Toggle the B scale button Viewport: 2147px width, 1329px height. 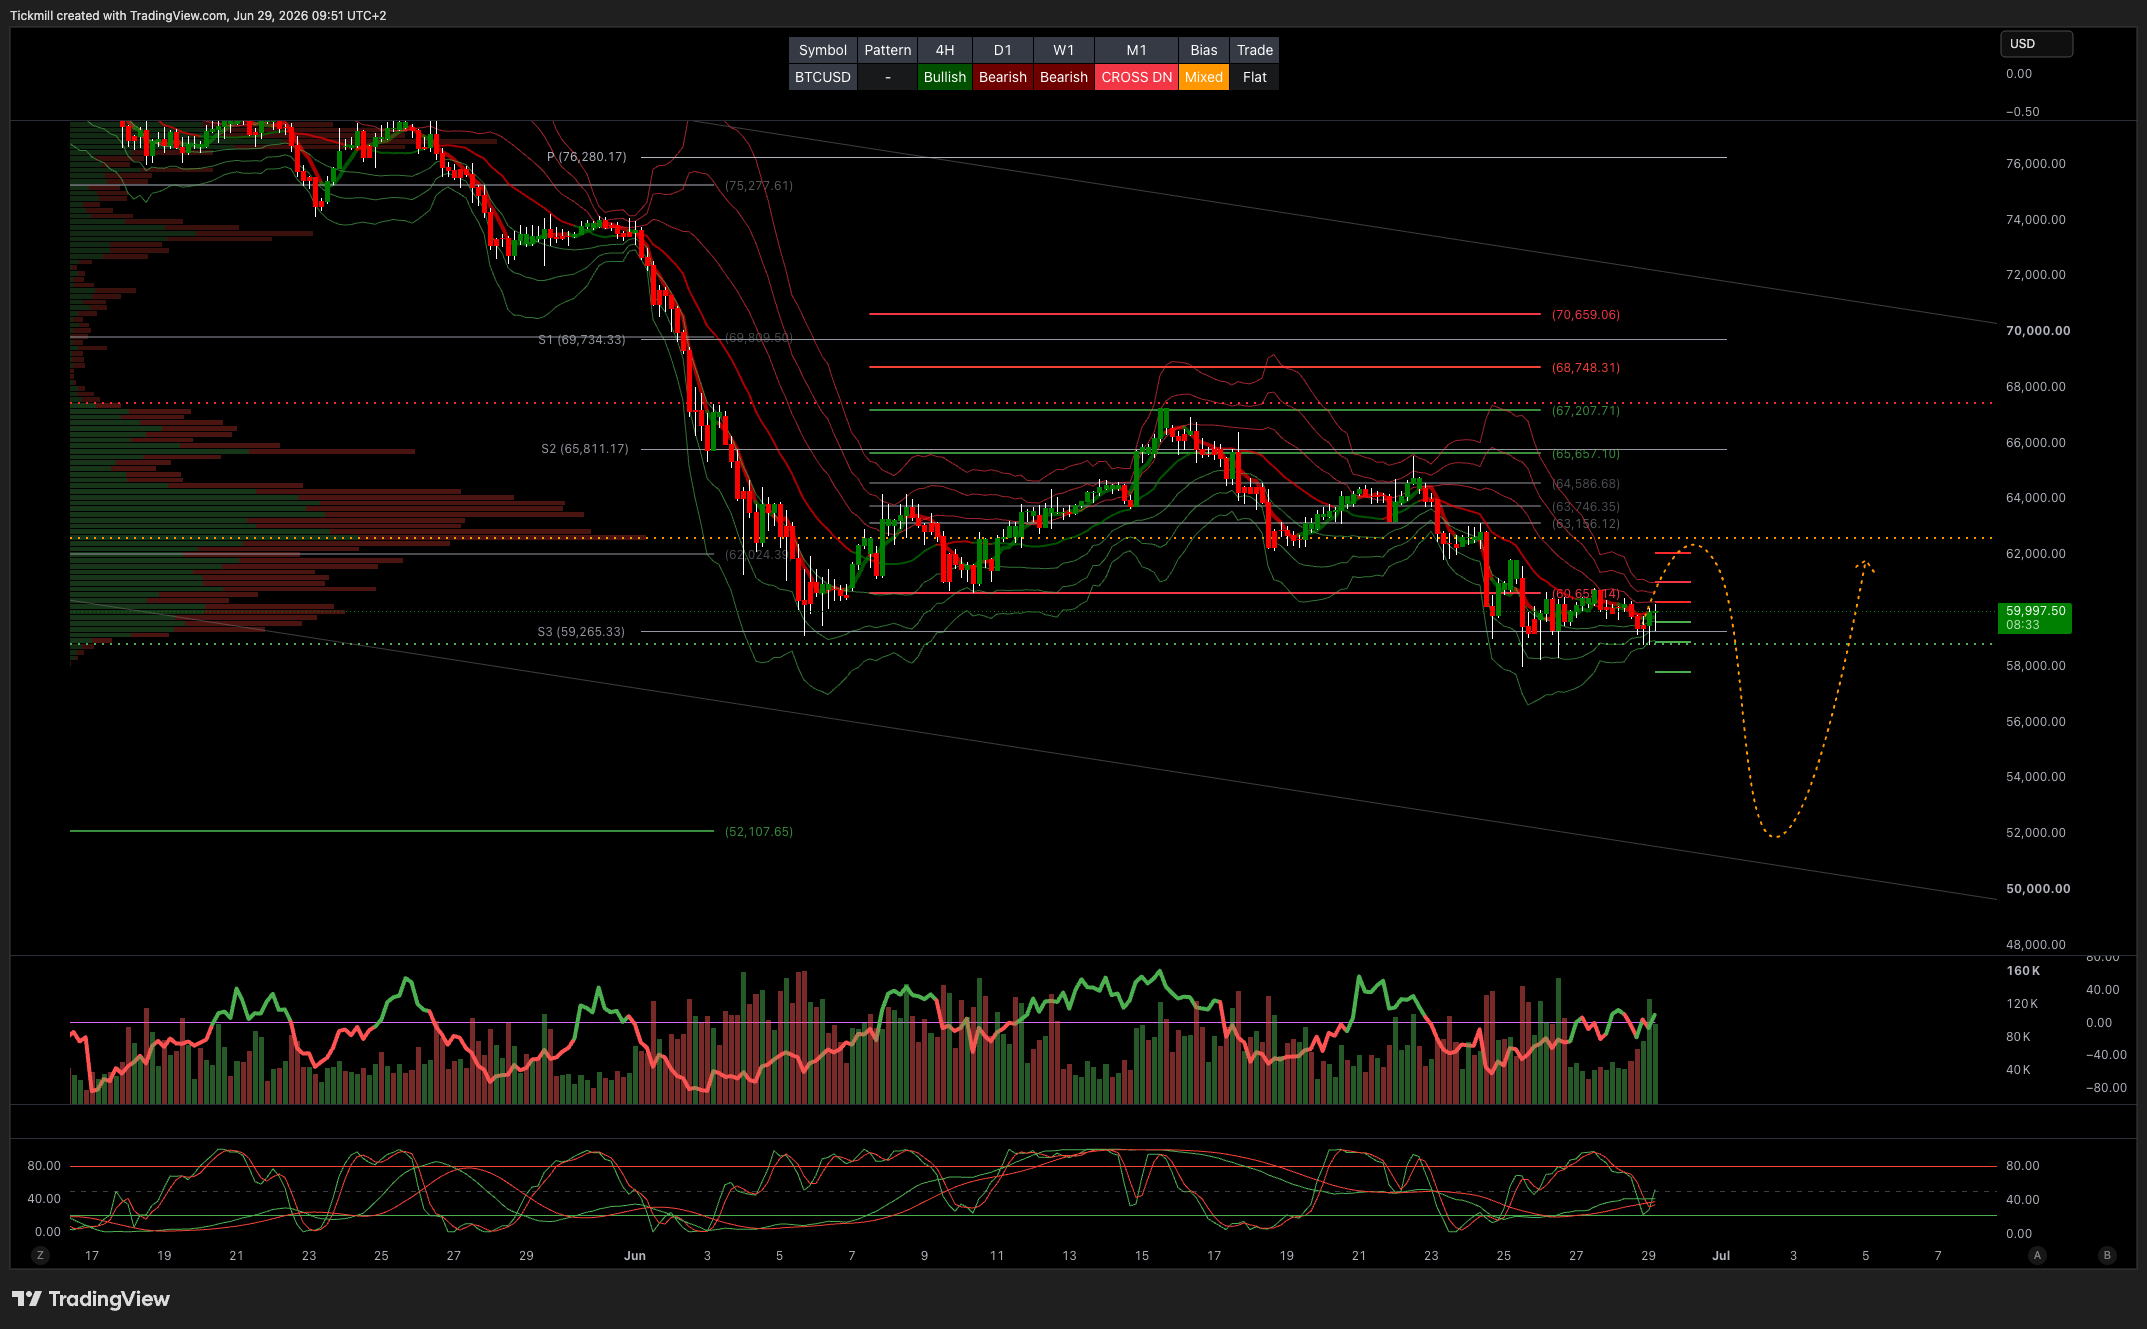[2107, 1255]
